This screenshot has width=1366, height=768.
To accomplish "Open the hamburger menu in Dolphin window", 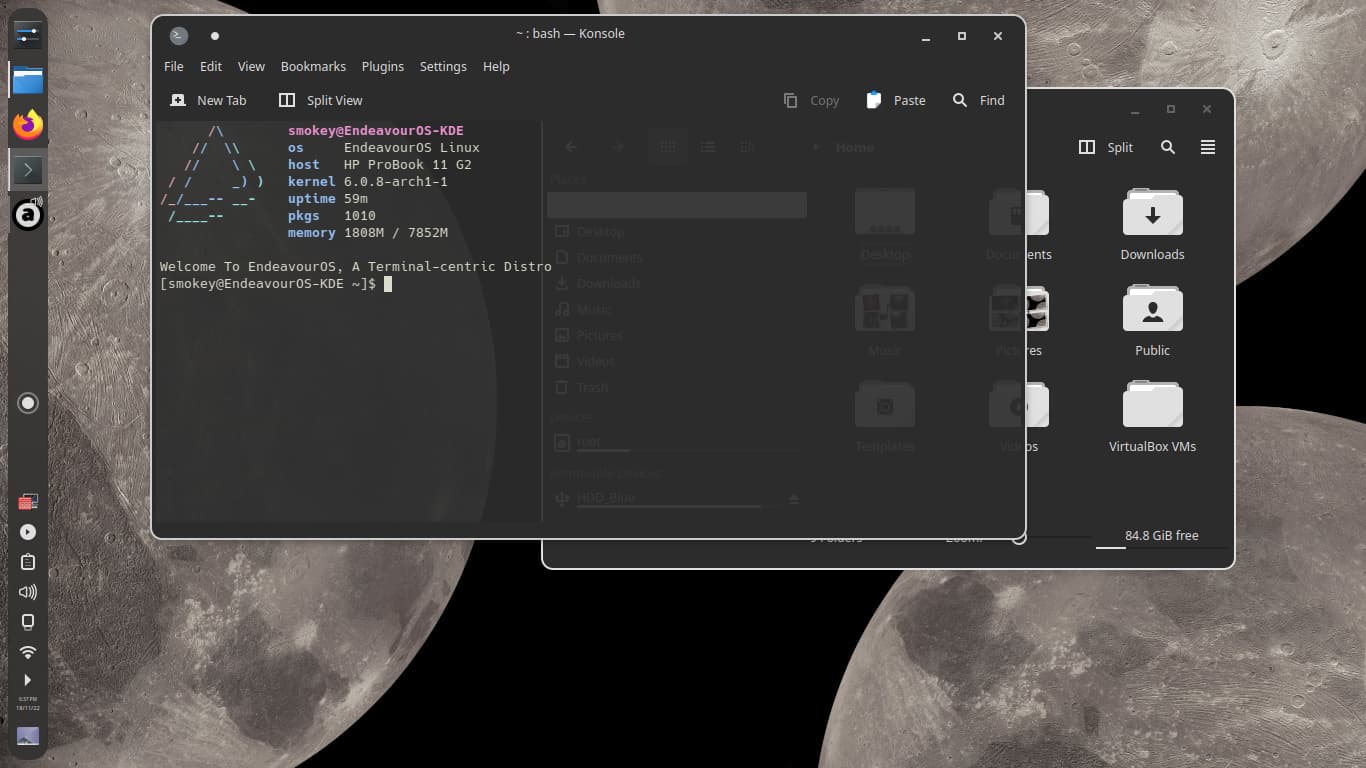I will 1208,147.
